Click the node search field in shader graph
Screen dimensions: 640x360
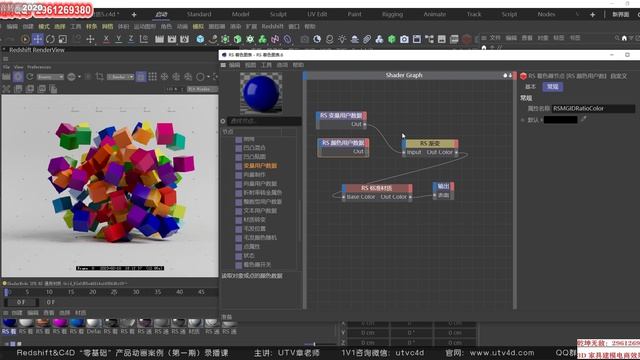[264, 121]
